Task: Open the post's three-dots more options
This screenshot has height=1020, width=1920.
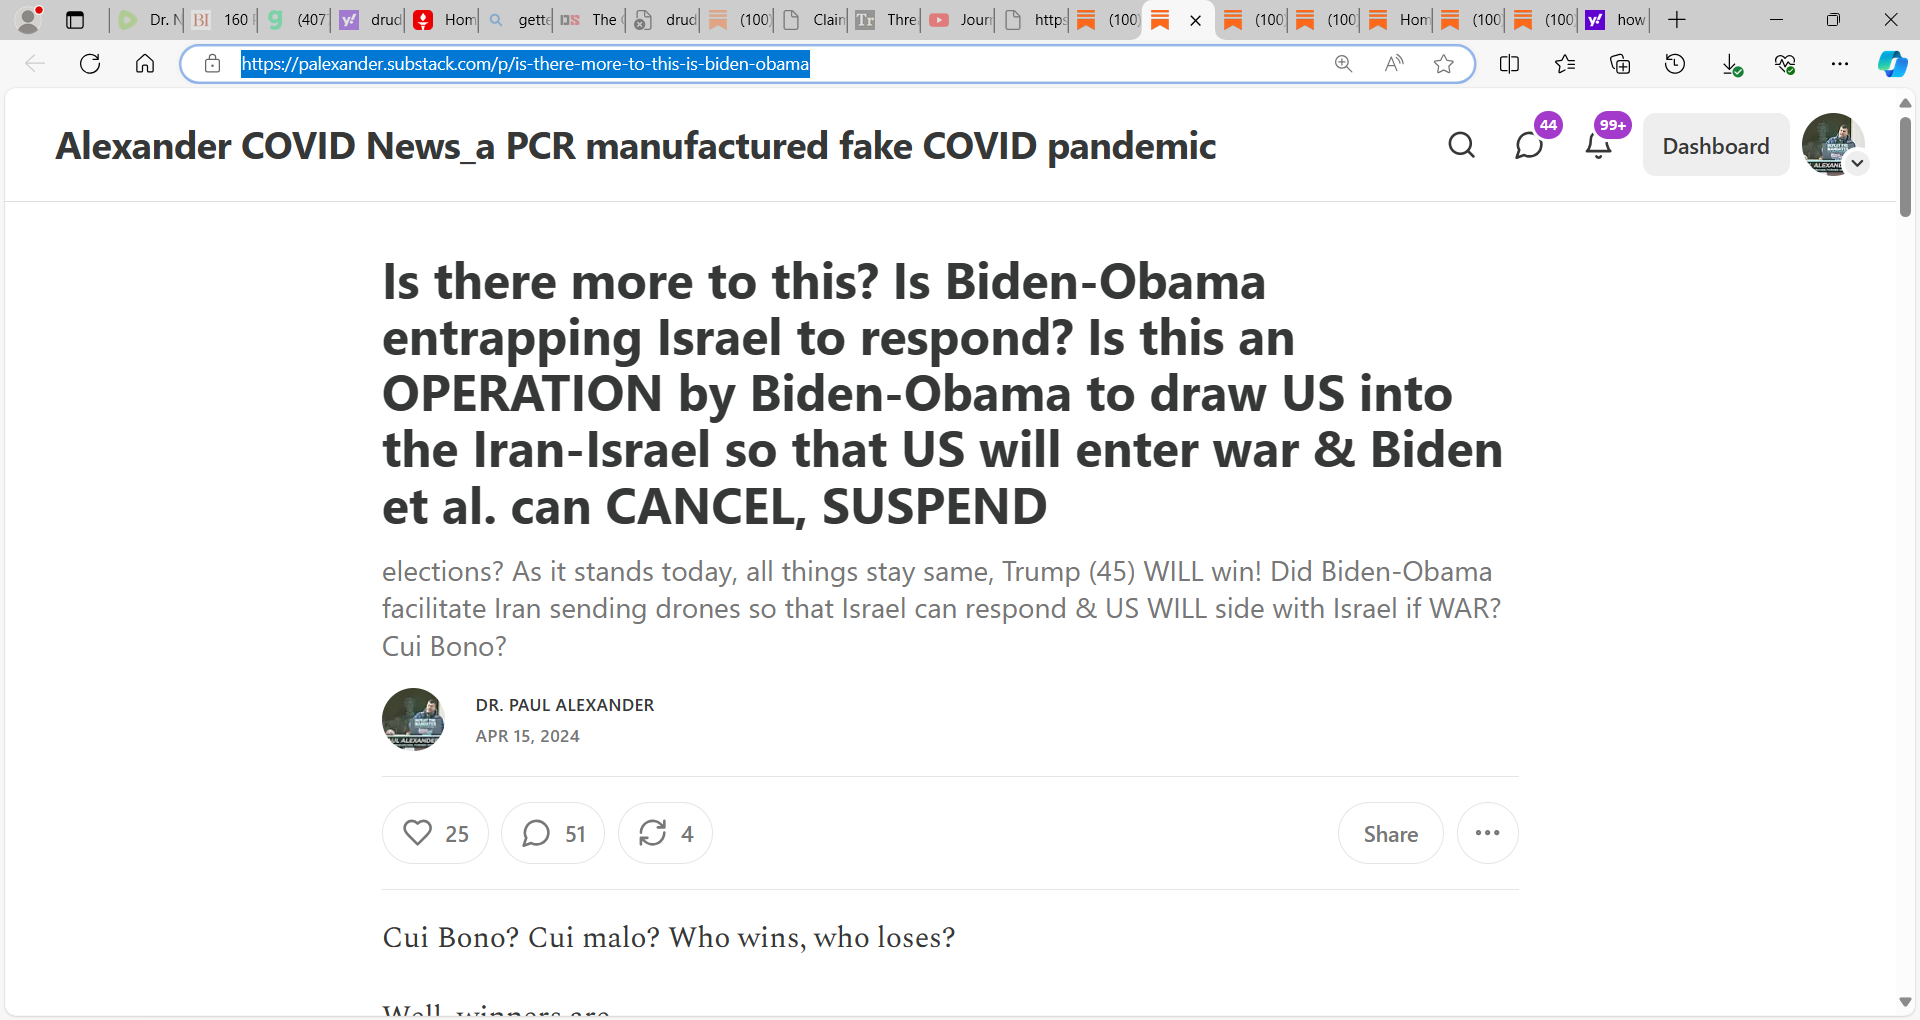Action: [1488, 833]
